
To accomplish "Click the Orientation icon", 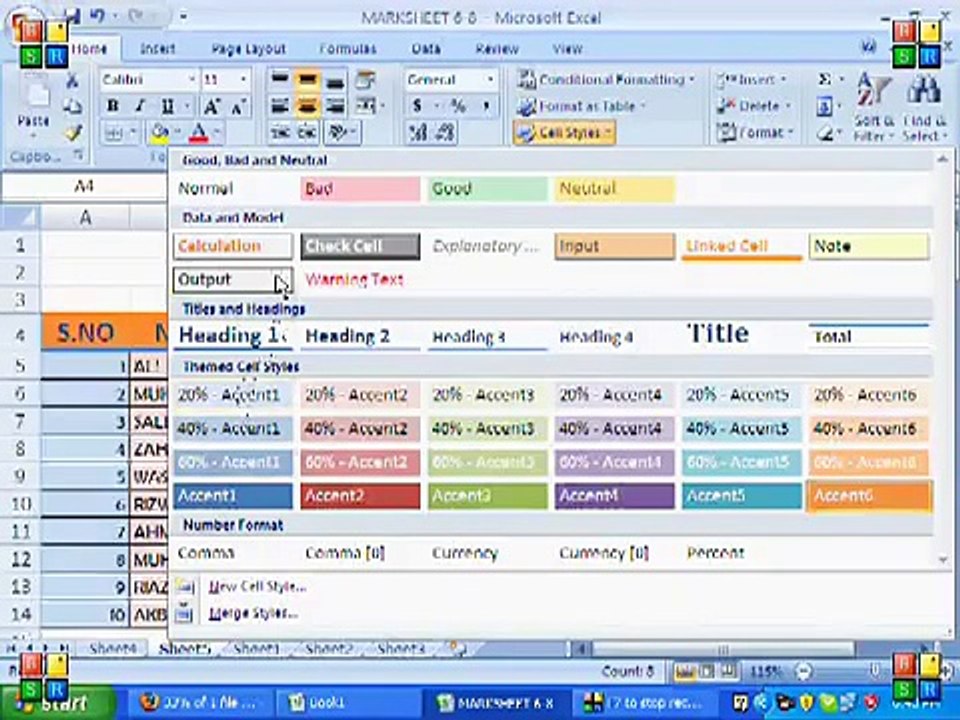I will (339, 132).
